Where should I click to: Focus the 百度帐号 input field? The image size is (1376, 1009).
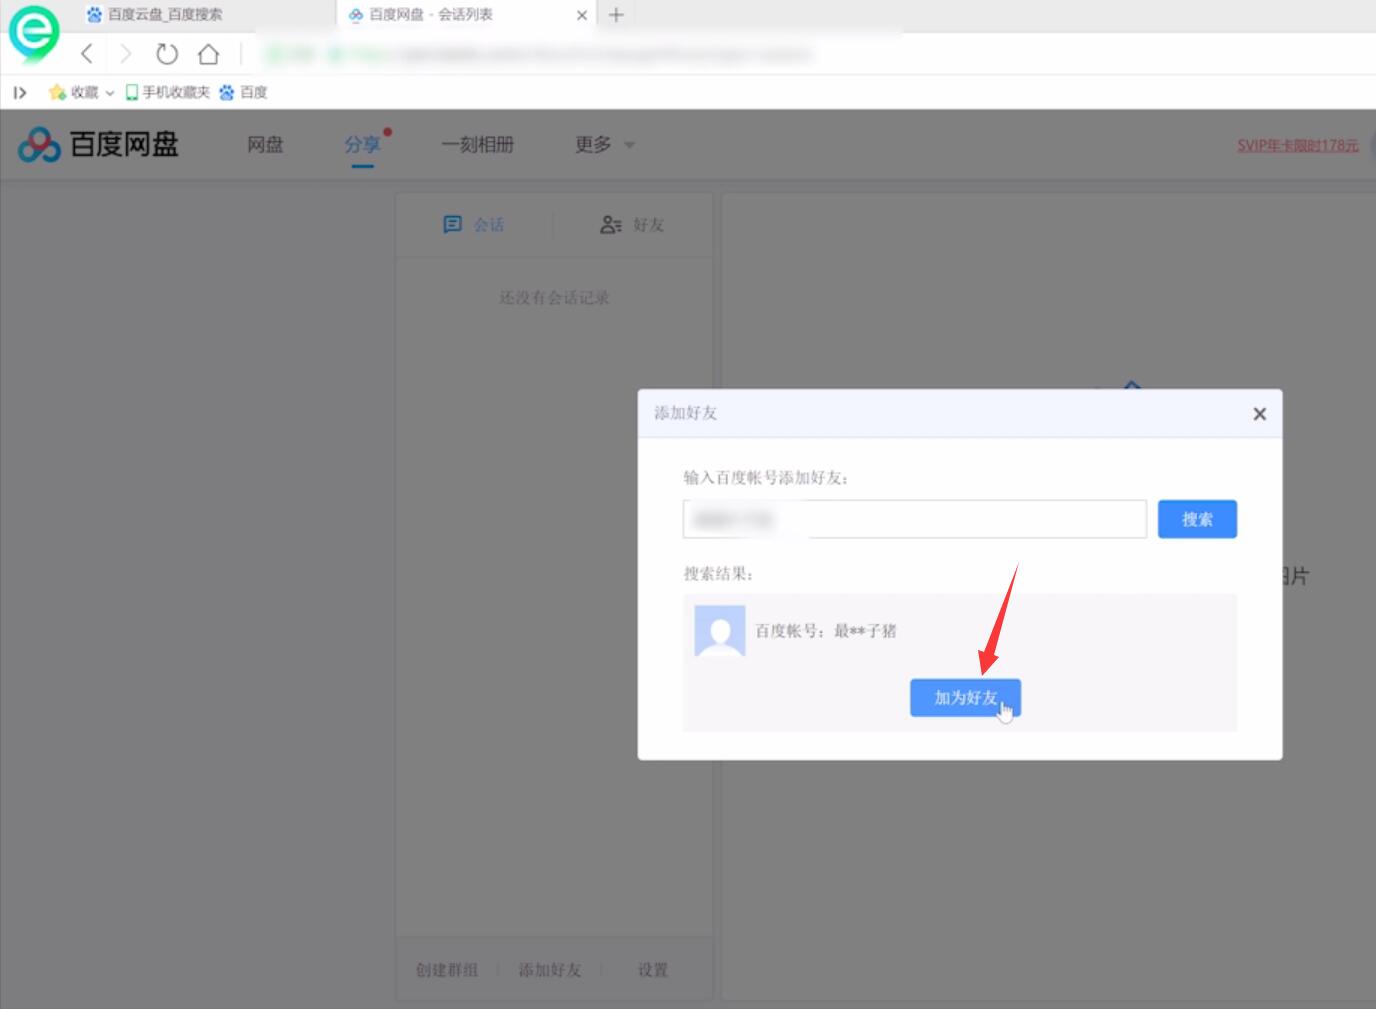click(x=915, y=519)
